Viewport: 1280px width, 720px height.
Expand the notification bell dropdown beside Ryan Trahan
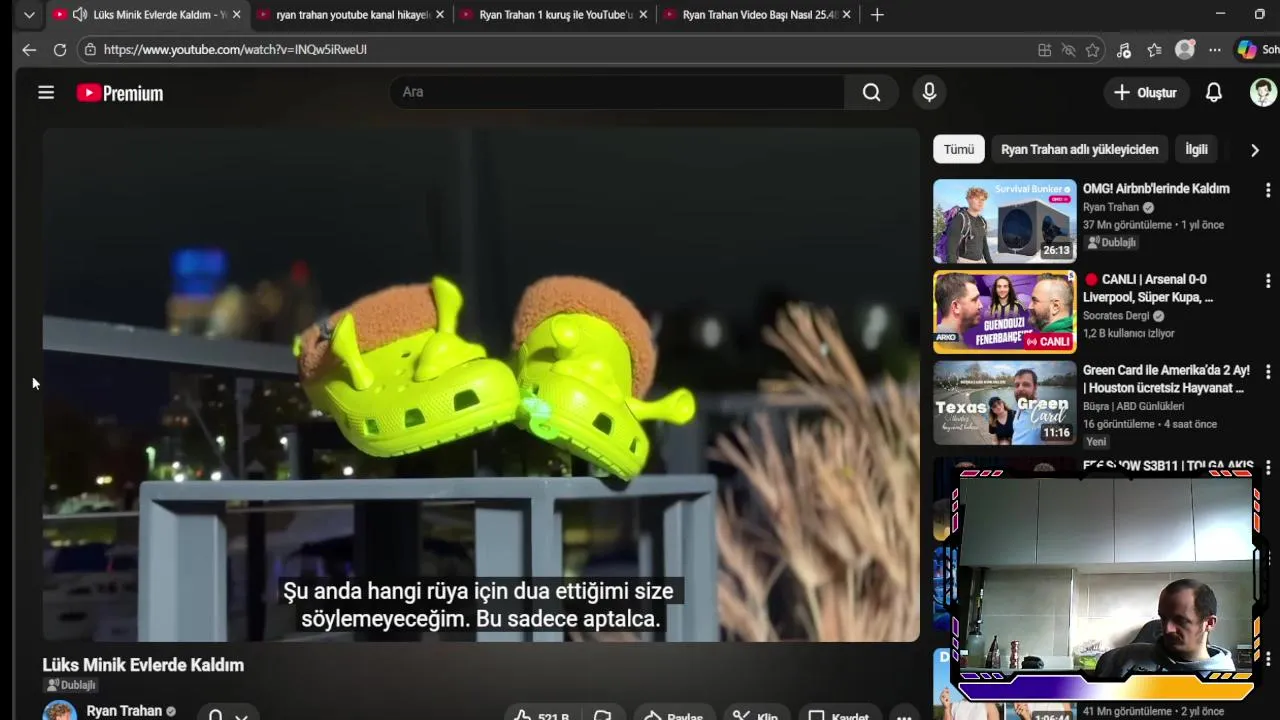pyautogui.click(x=241, y=716)
